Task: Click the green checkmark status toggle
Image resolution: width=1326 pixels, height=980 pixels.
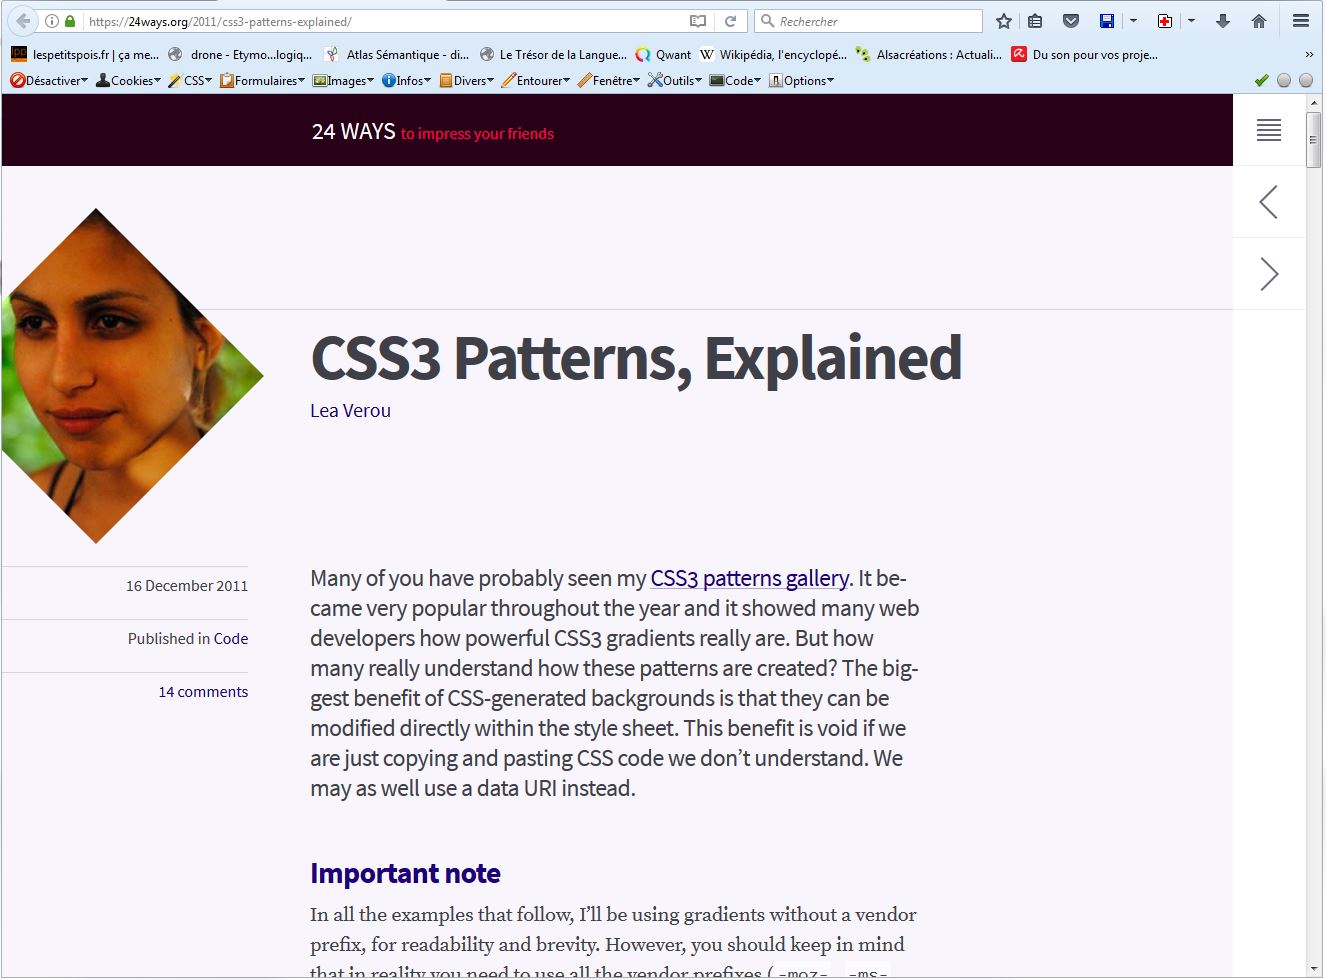Action: pyautogui.click(x=1261, y=80)
